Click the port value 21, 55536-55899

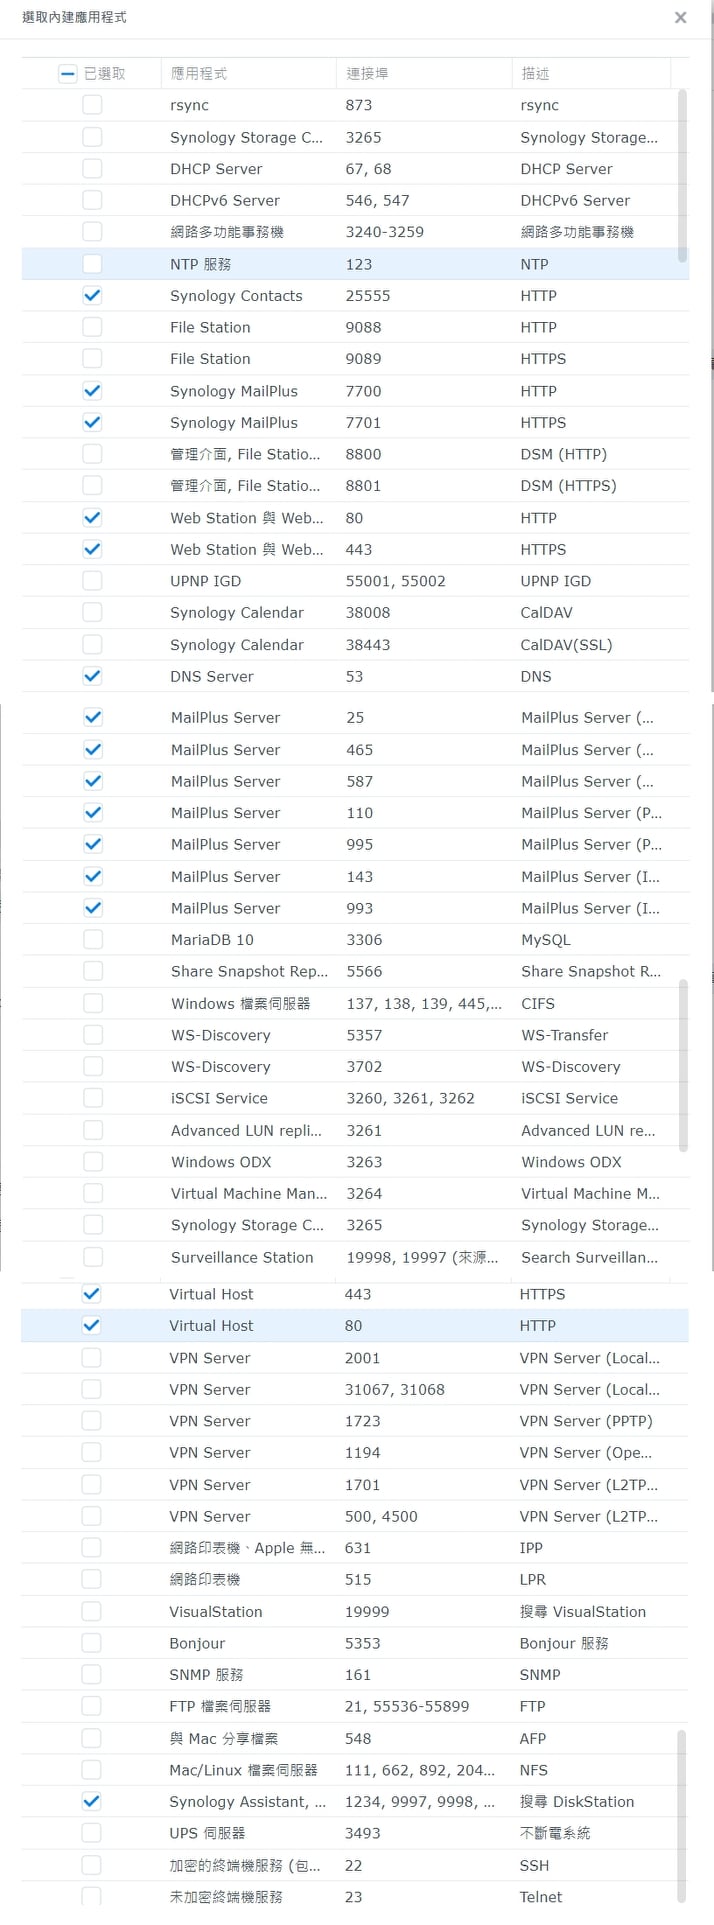click(407, 1706)
